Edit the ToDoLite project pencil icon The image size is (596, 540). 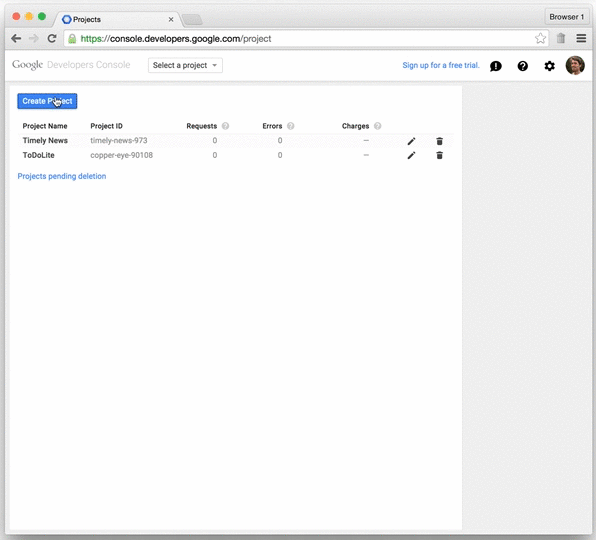(x=411, y=155)
